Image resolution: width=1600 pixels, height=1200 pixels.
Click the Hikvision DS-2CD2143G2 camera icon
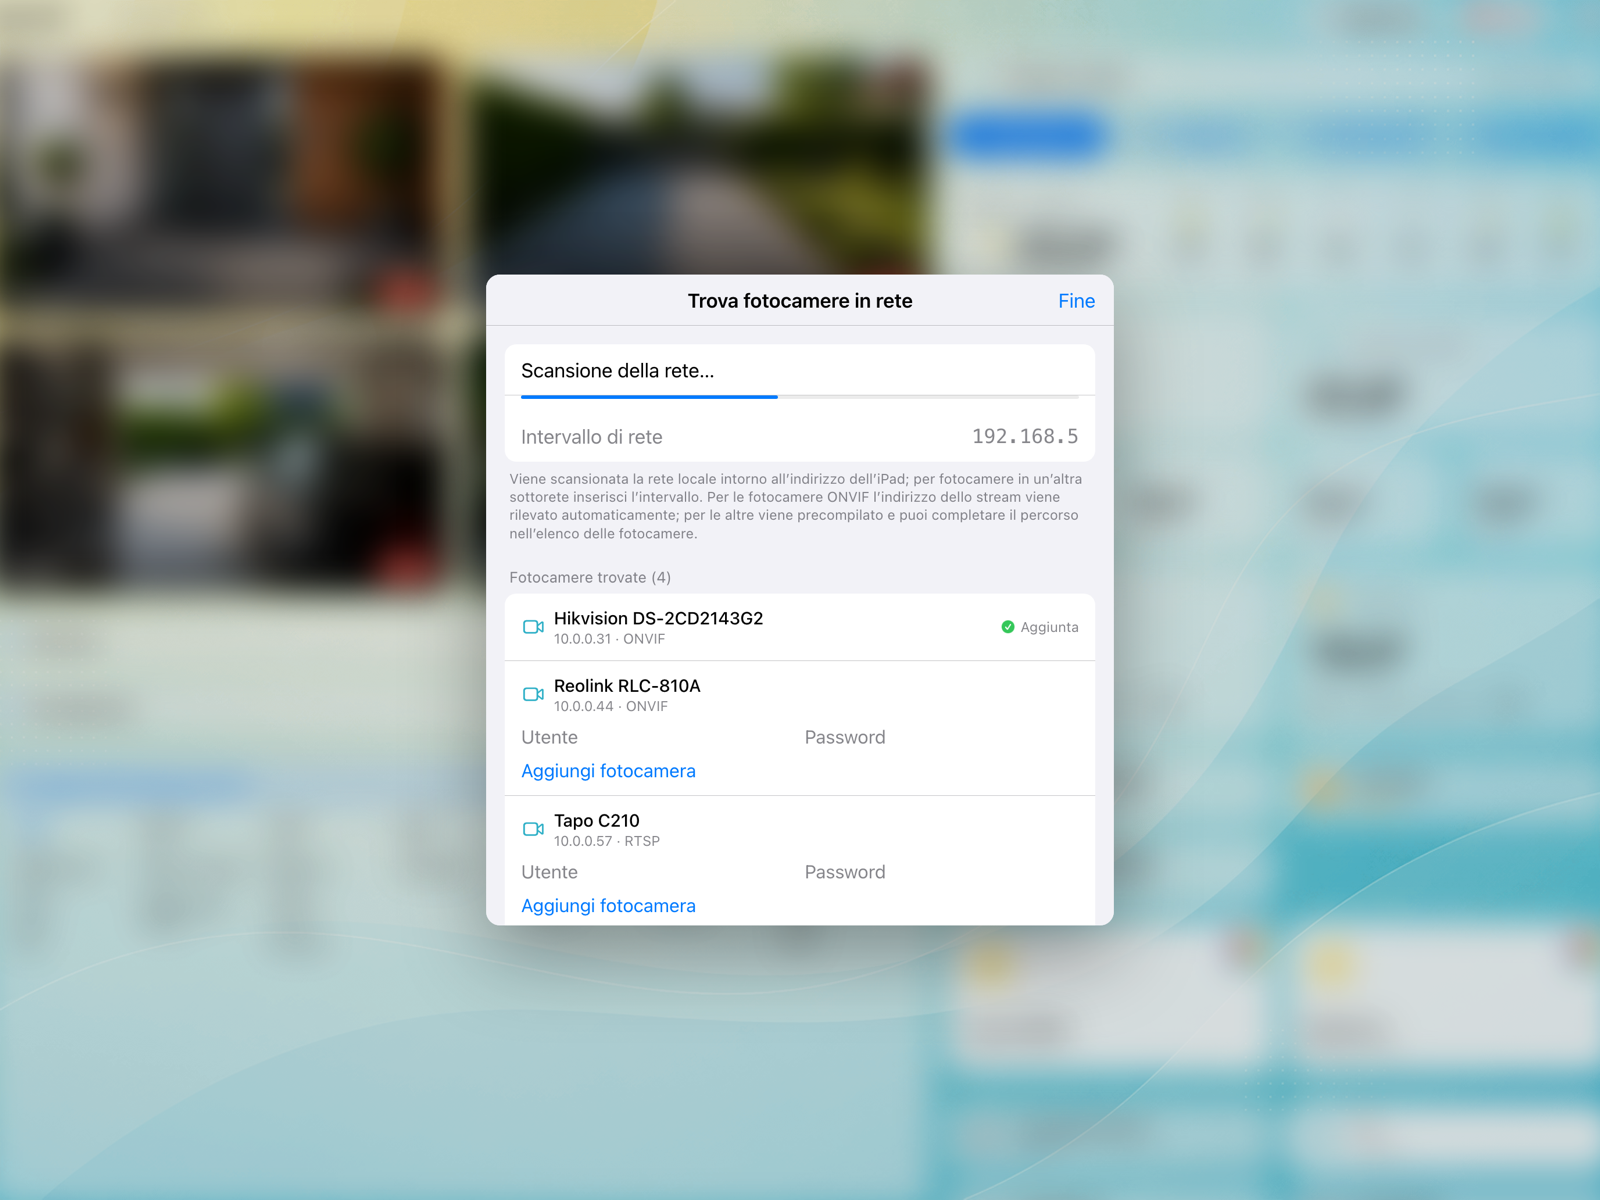coord(533,627)
